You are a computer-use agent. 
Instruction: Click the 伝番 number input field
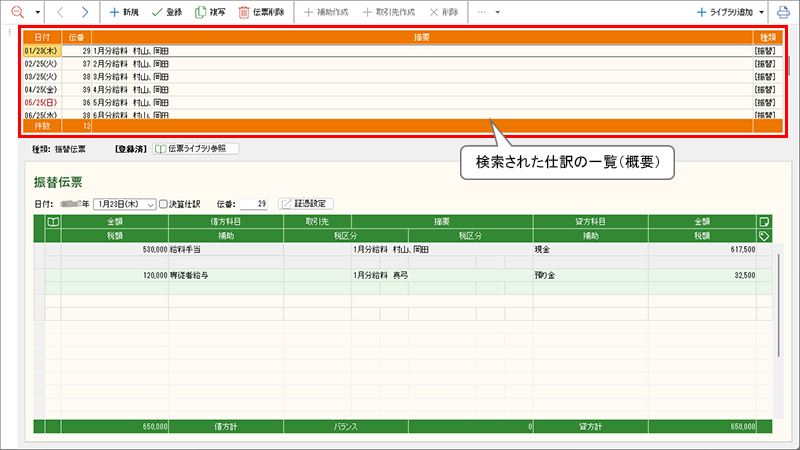pyautogui.click(x=253, y=204)
